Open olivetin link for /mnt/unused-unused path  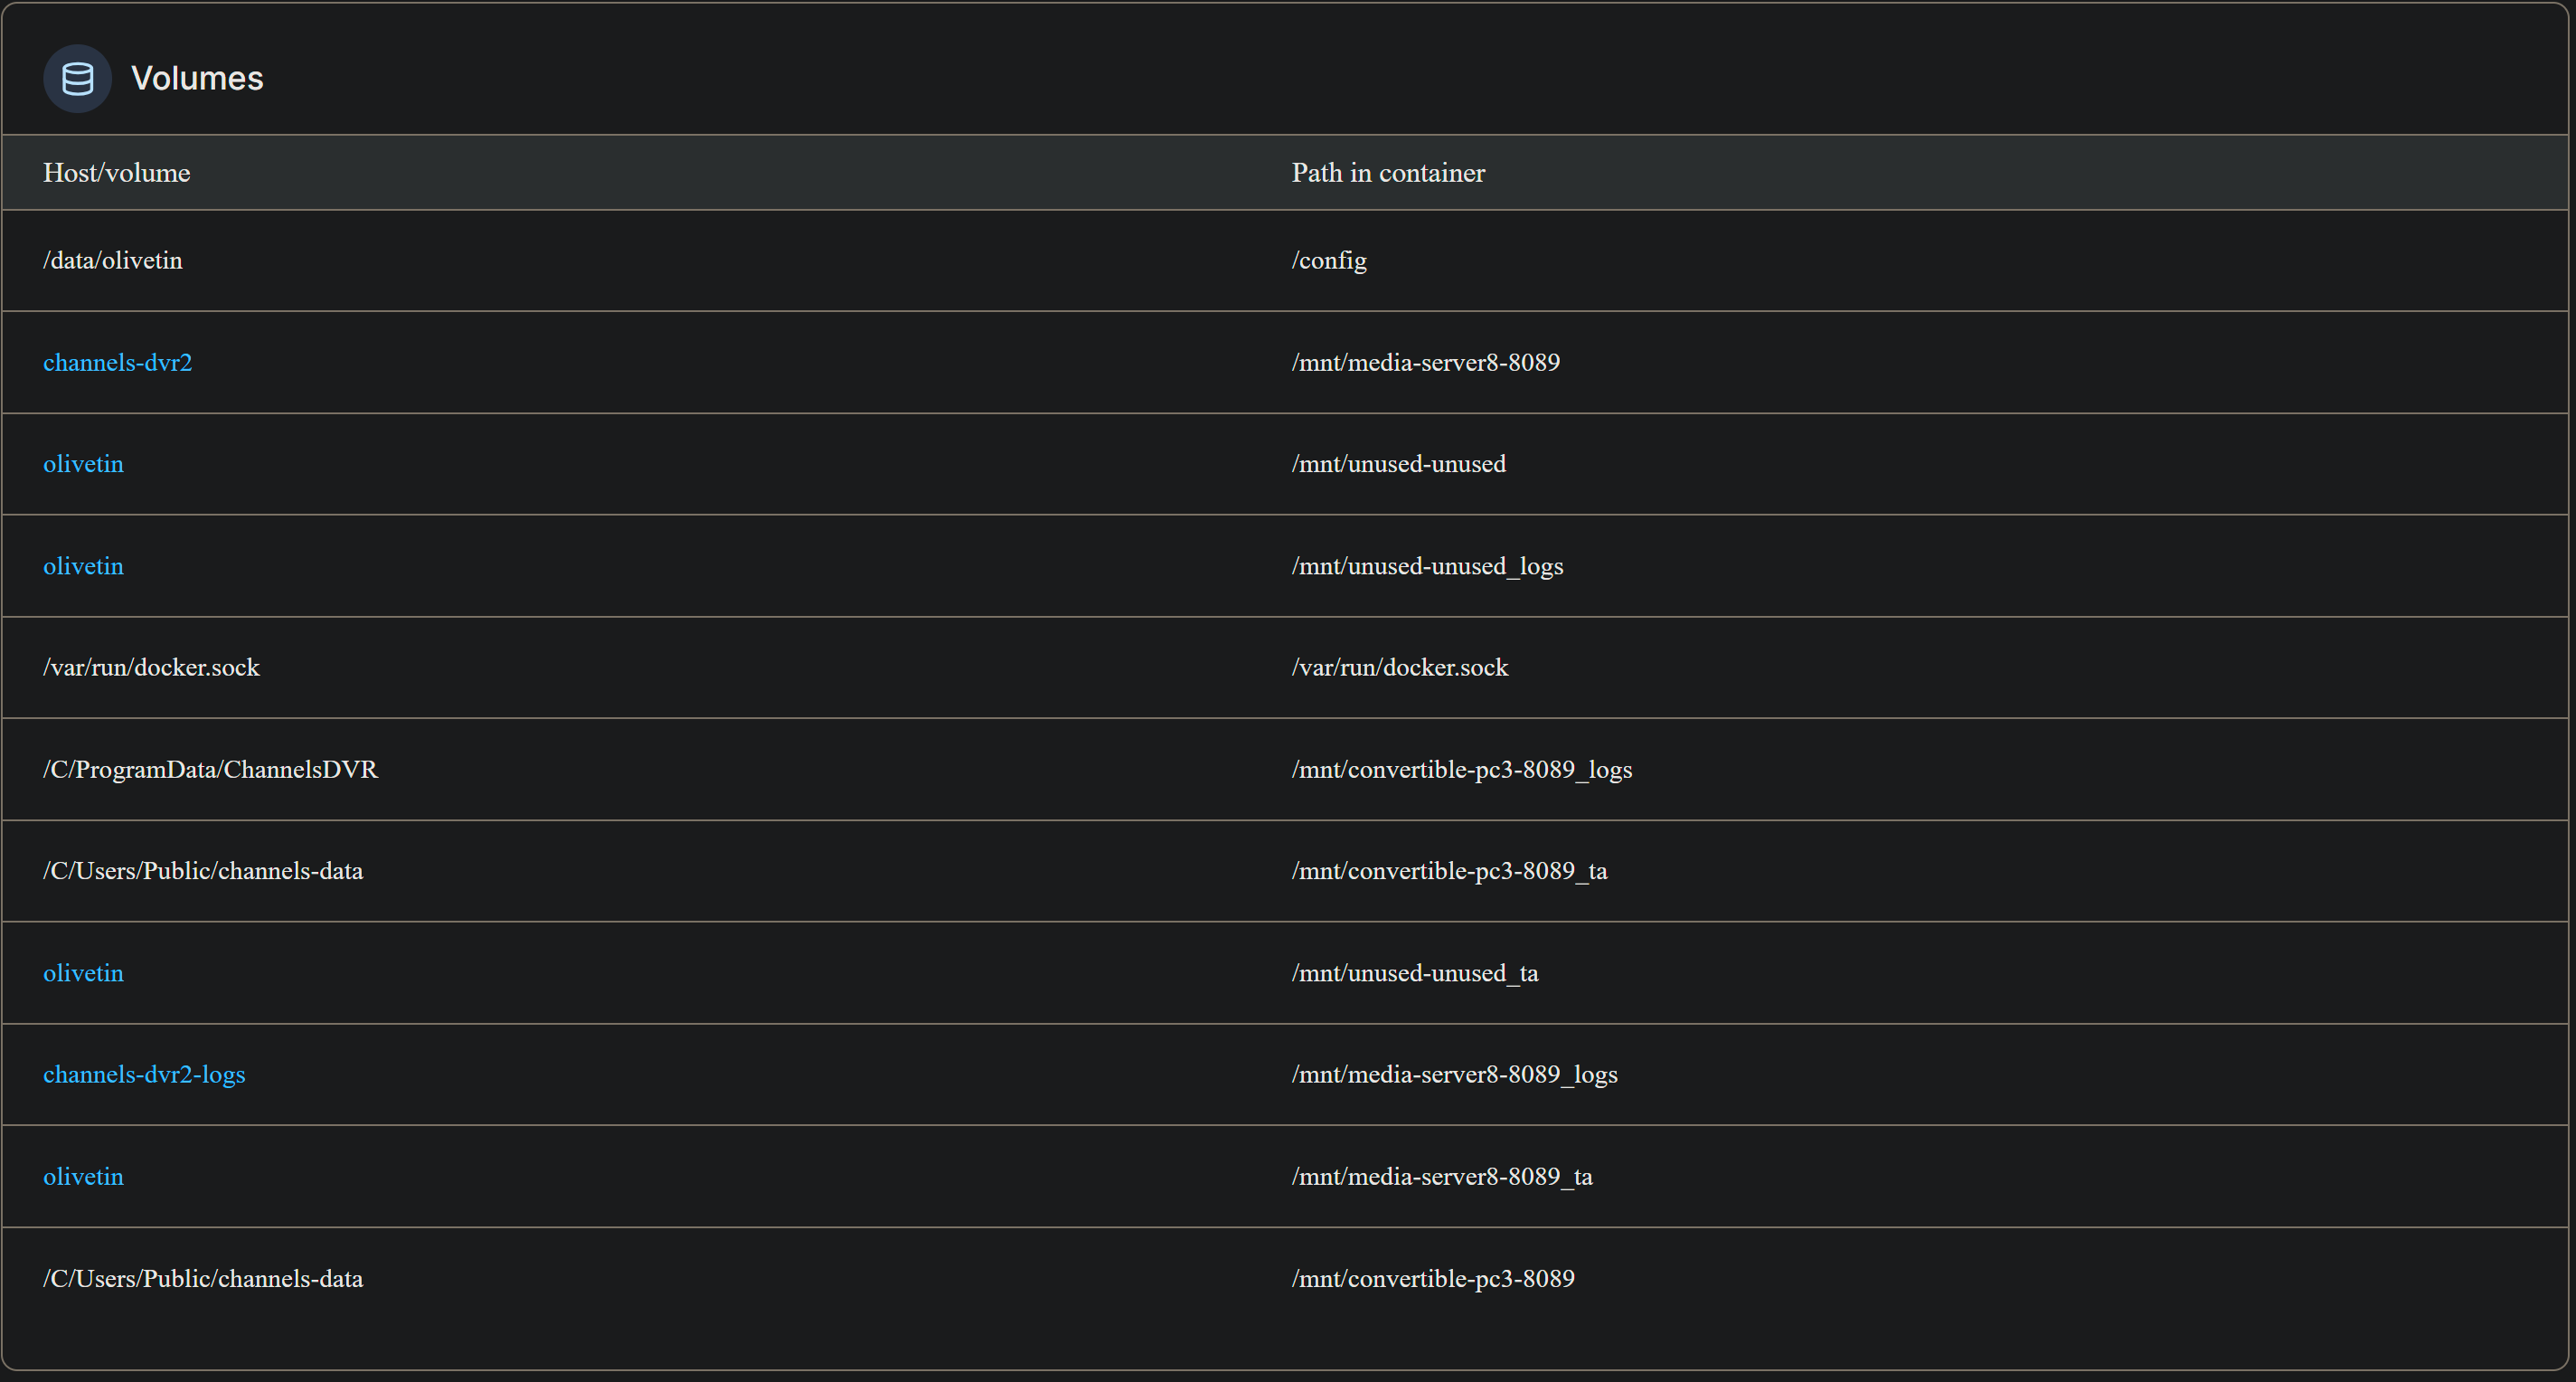click(83, 464)
